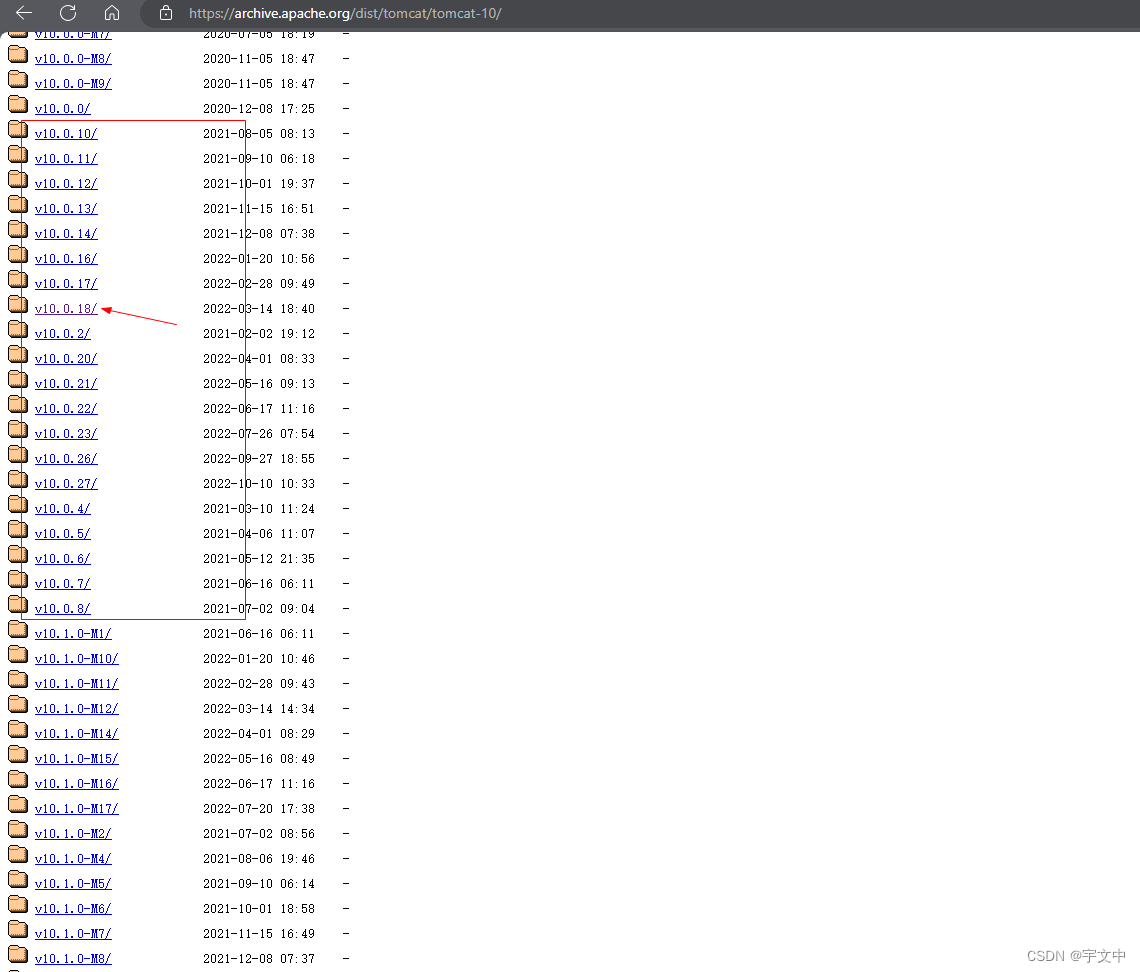Open the v10.1.0-M15/ directory link
Viewport: 1140px width, 972px height.
coord(76,758)
